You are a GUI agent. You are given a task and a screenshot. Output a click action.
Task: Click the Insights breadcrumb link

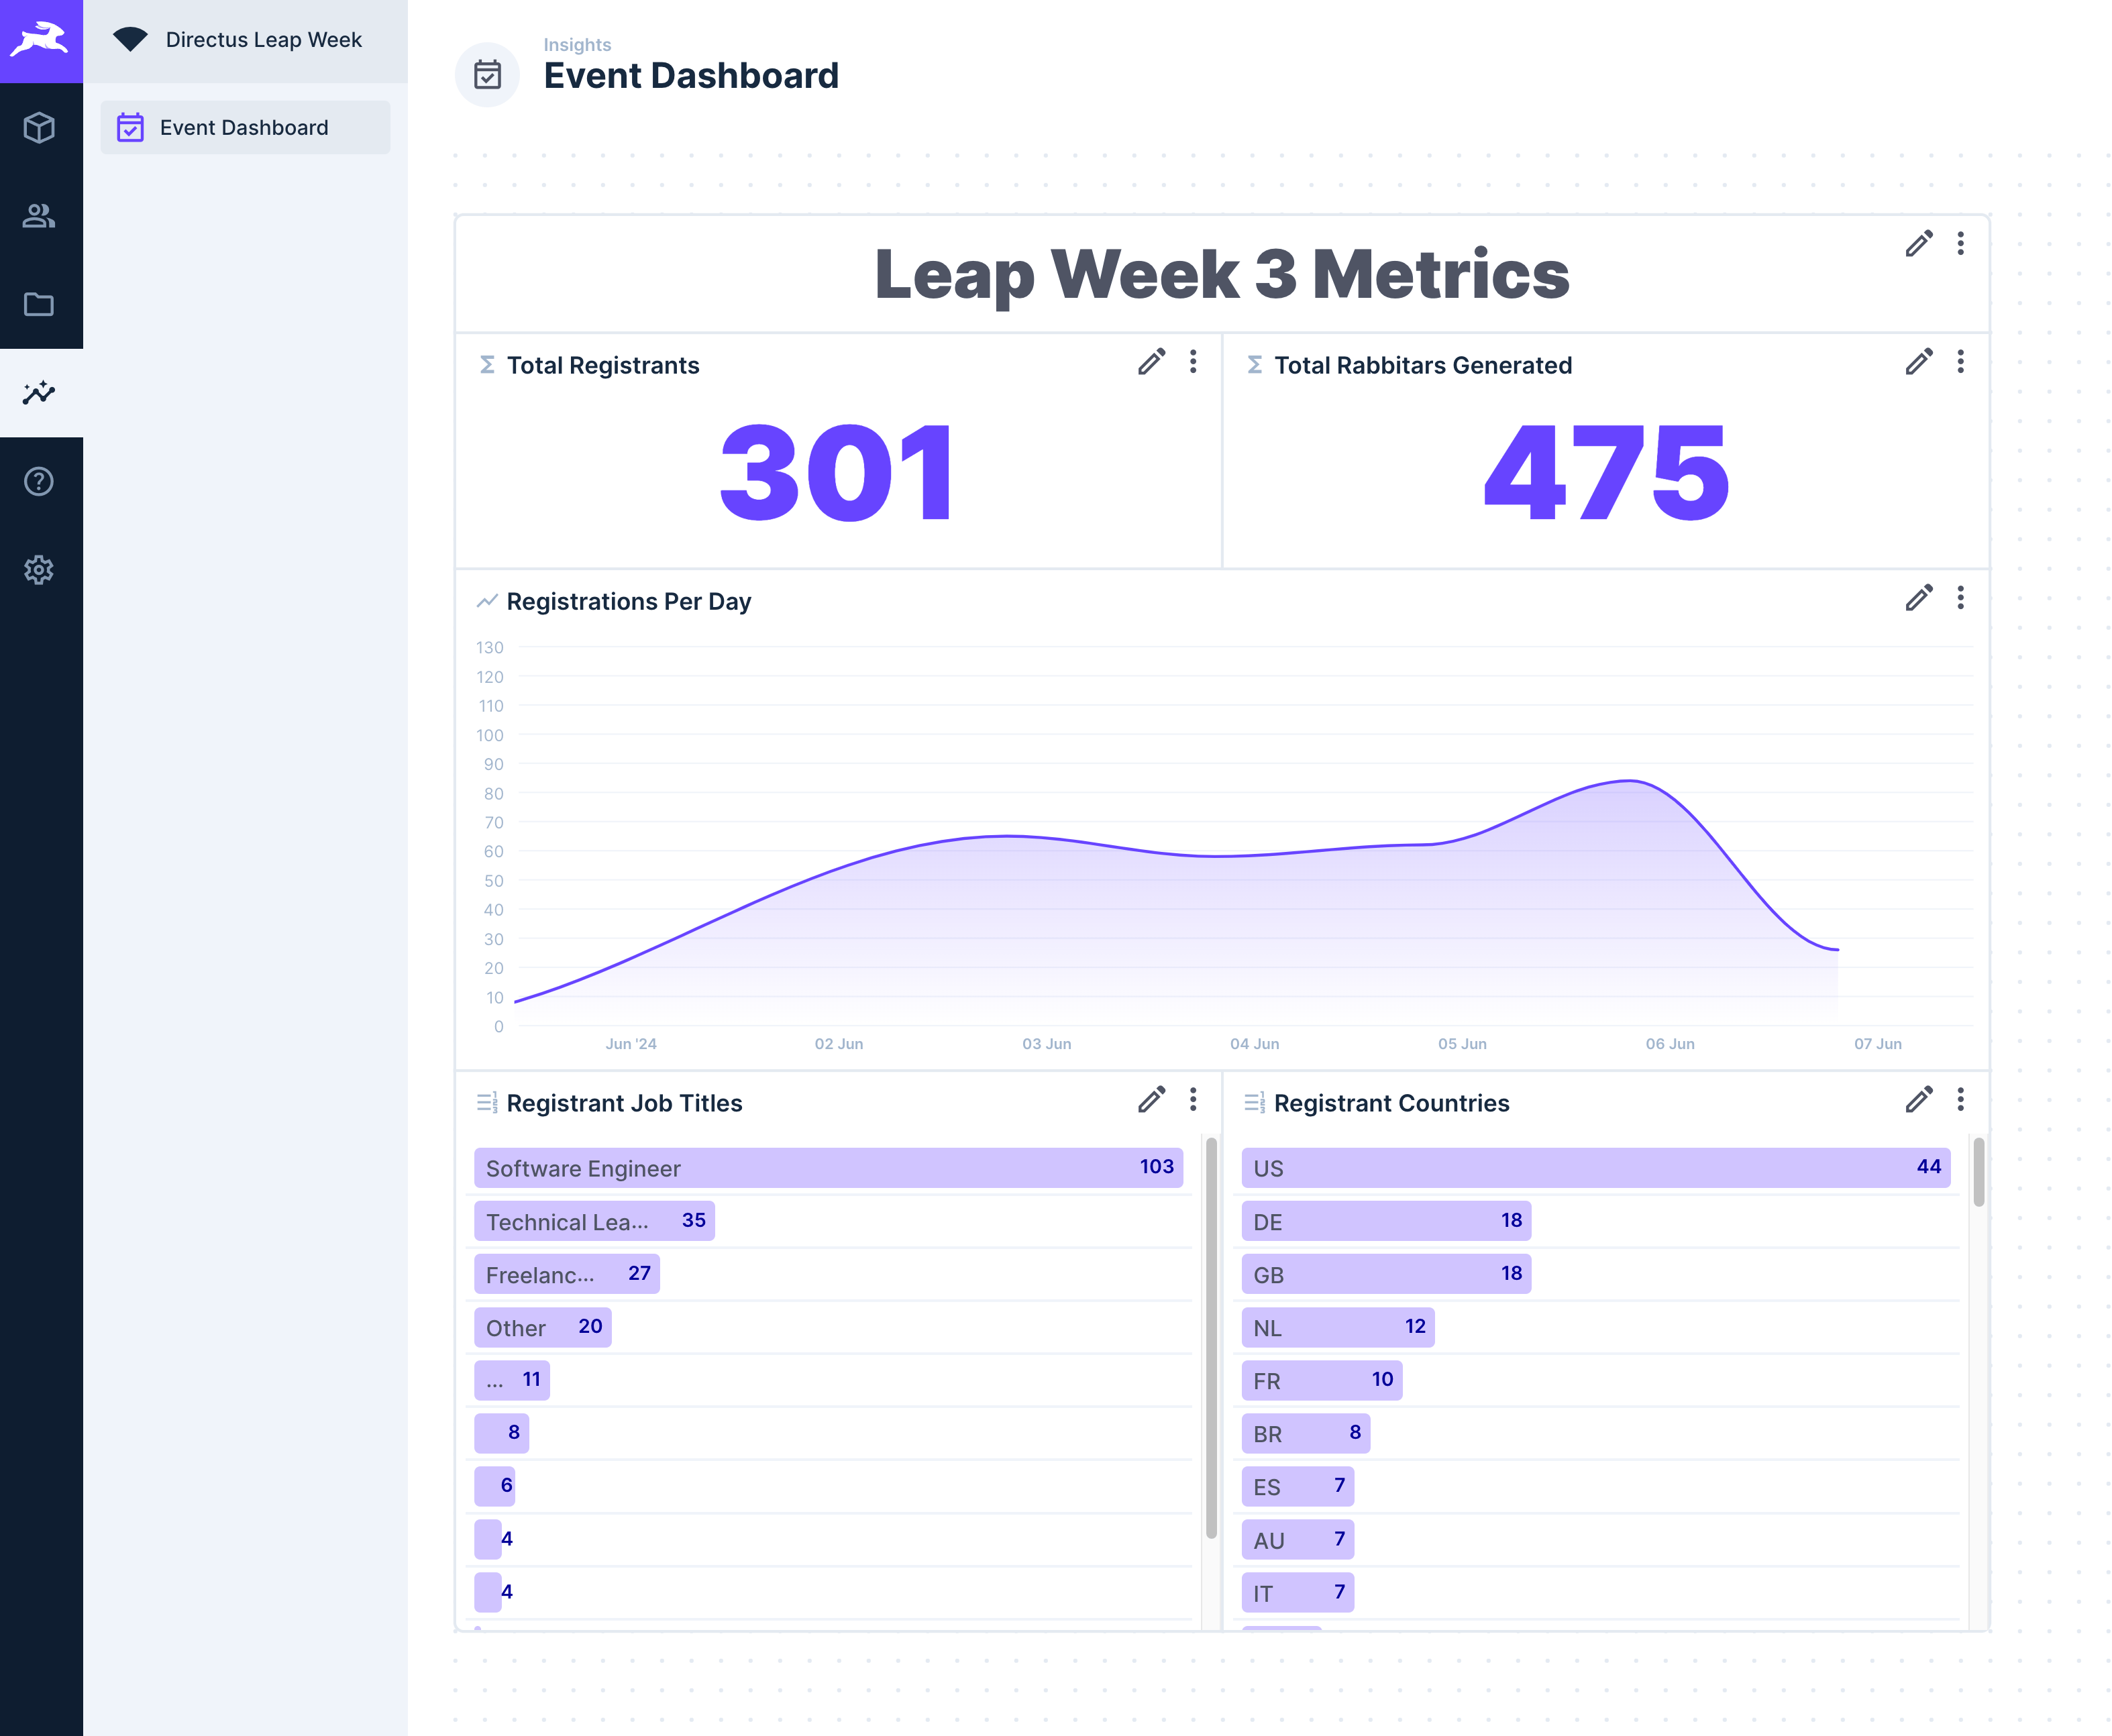[577, 45]
